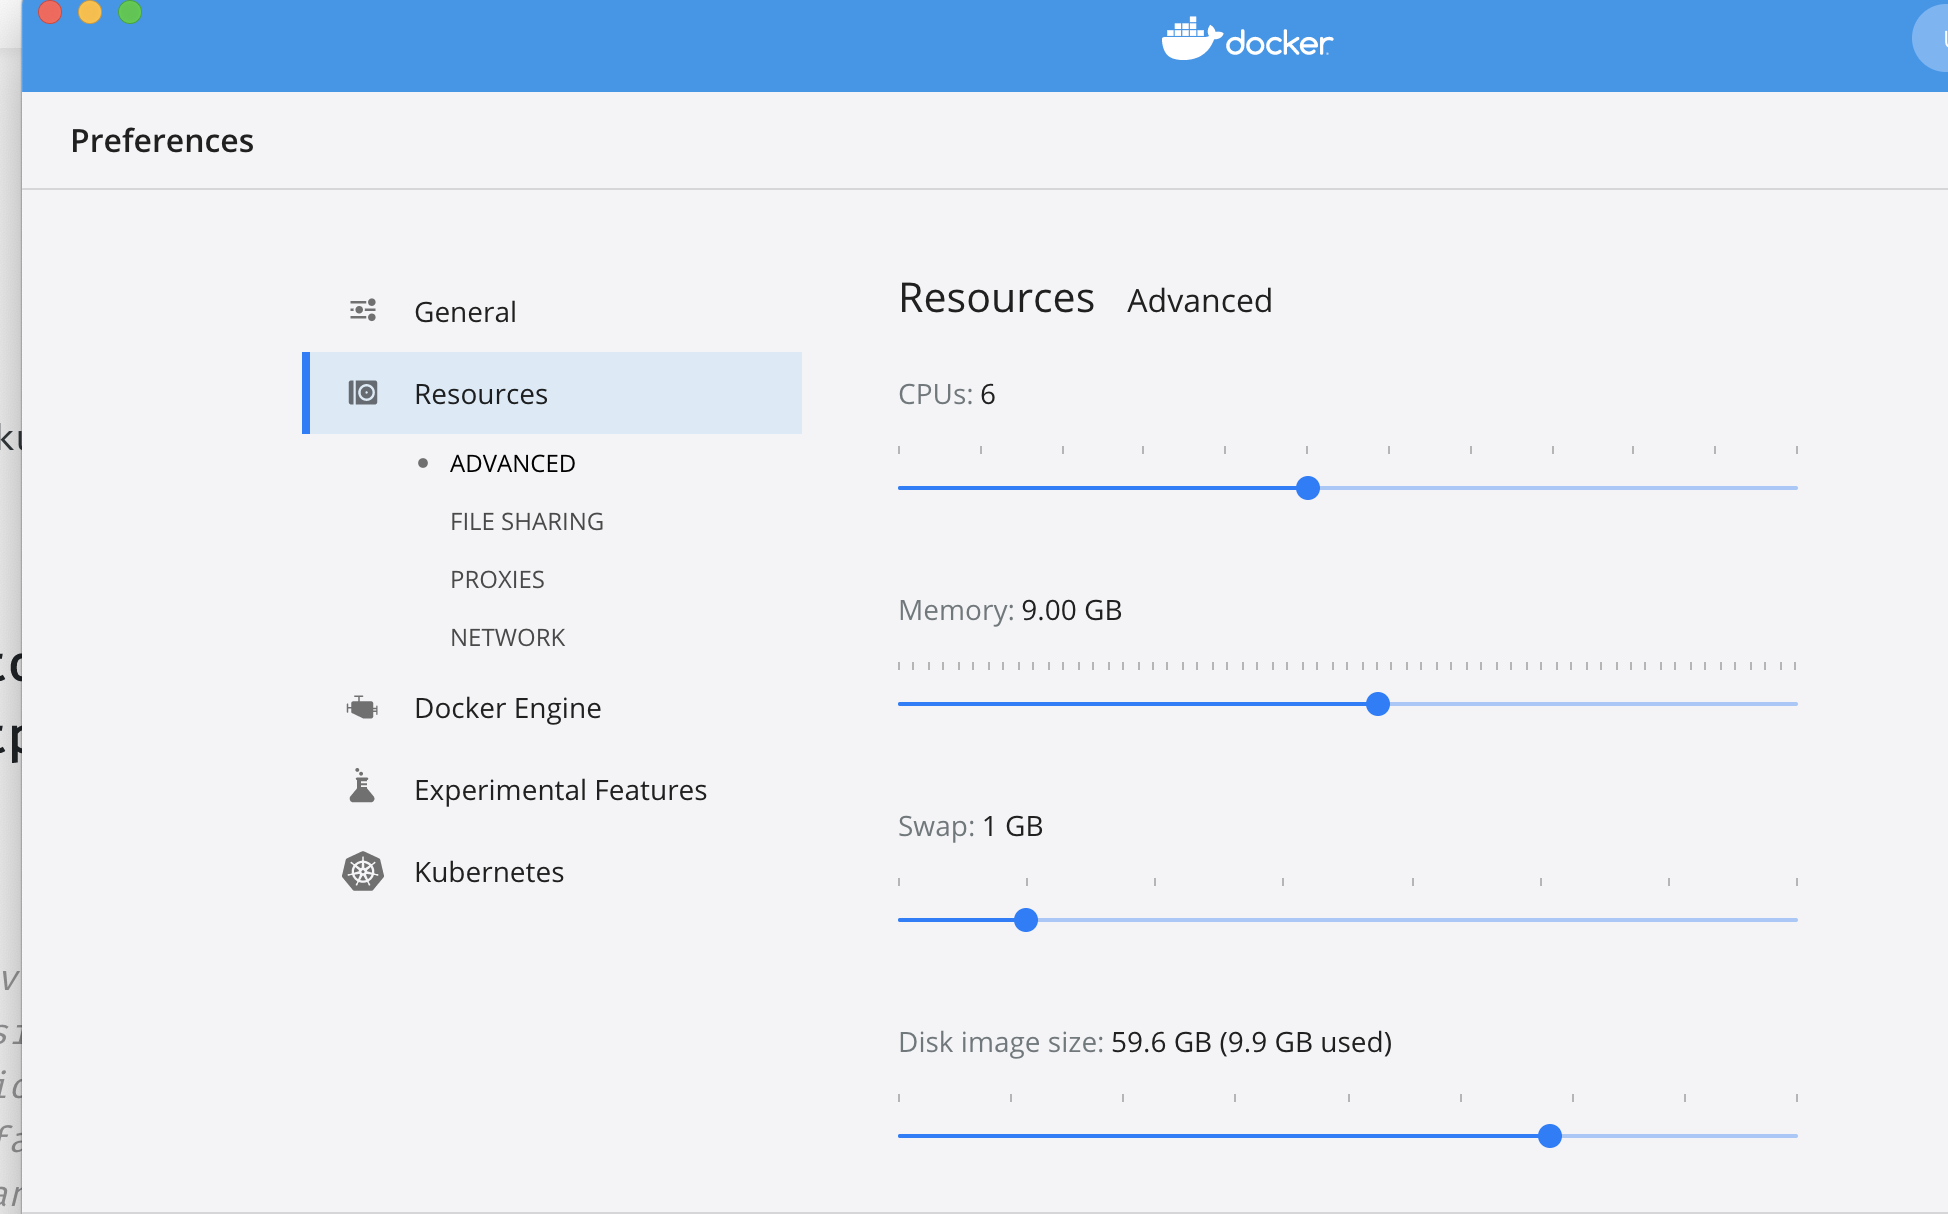The width and height of the screenshot is (1948, 1214).
Task: Click the Memory slider handle
Action: pos(1377,704)
